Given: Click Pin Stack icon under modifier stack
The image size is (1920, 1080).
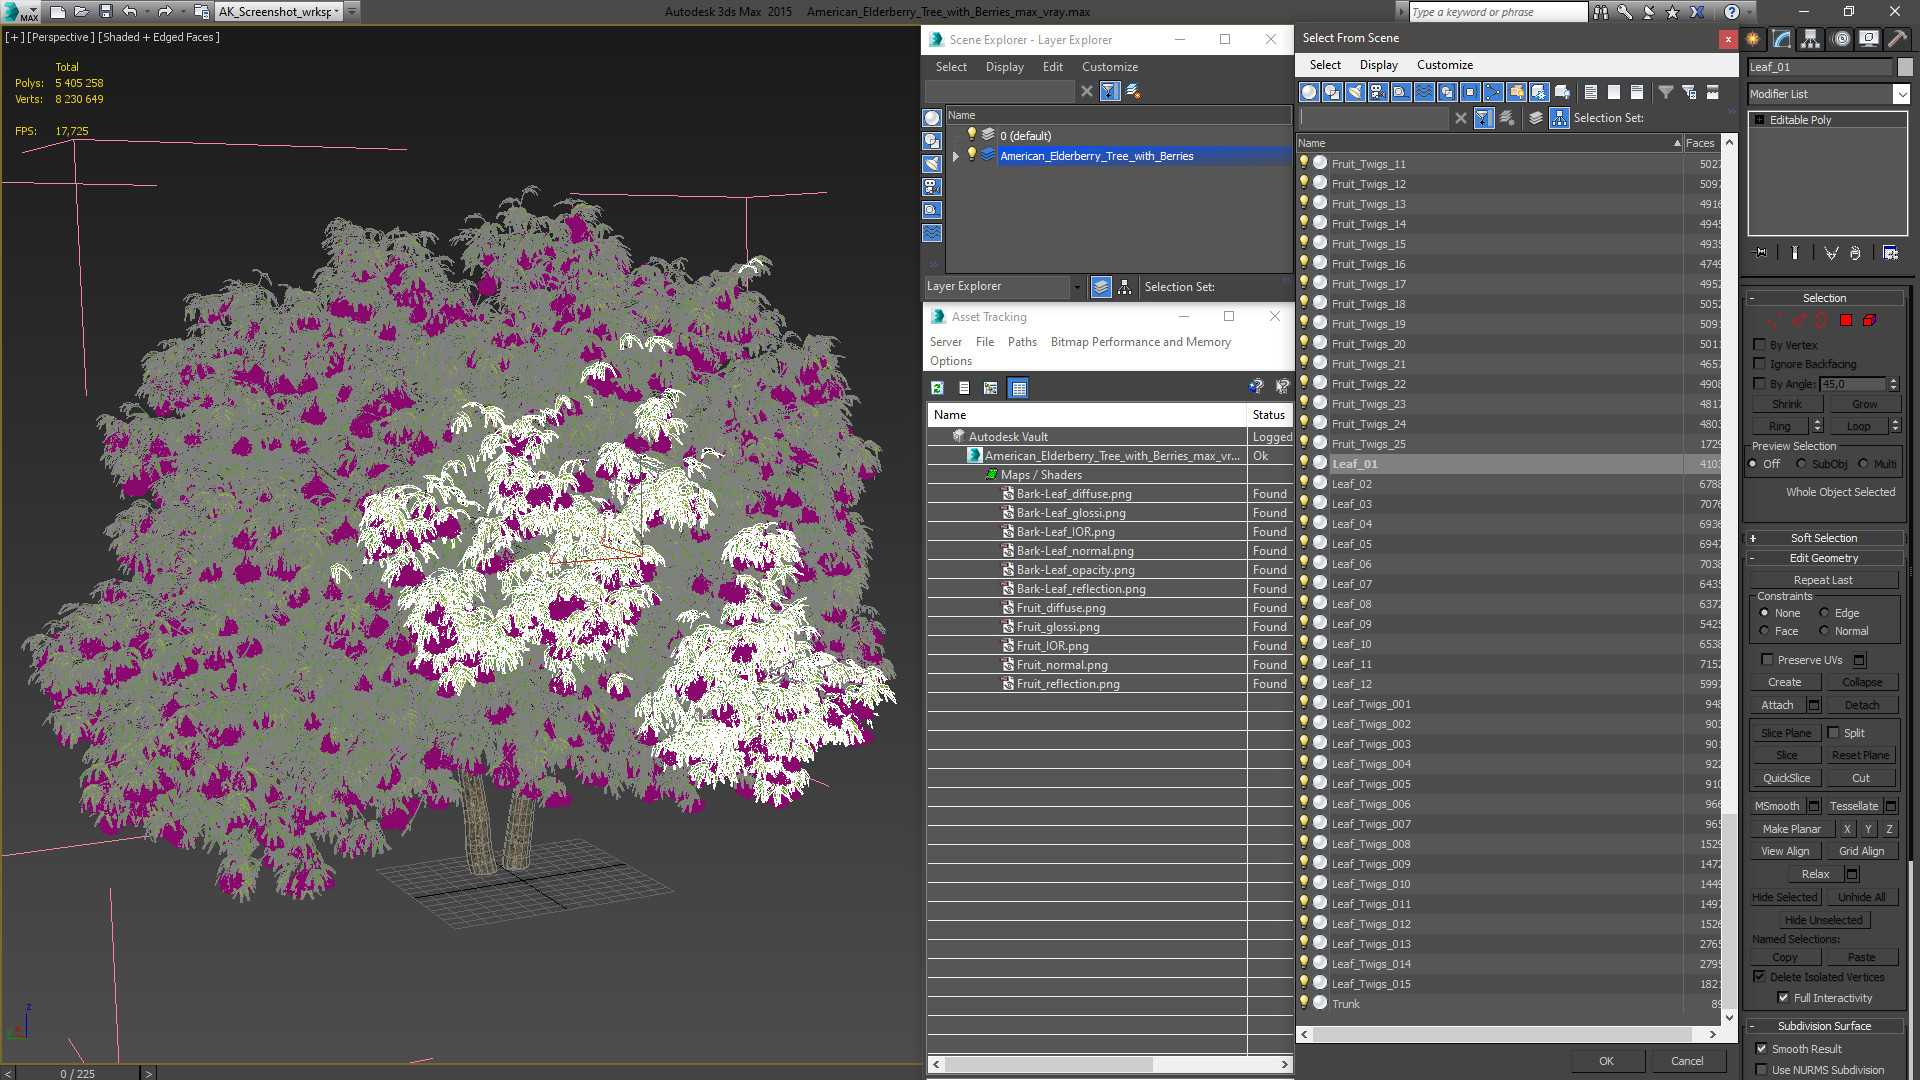Looking at the screenshot, I should [x=1761, y=253].
